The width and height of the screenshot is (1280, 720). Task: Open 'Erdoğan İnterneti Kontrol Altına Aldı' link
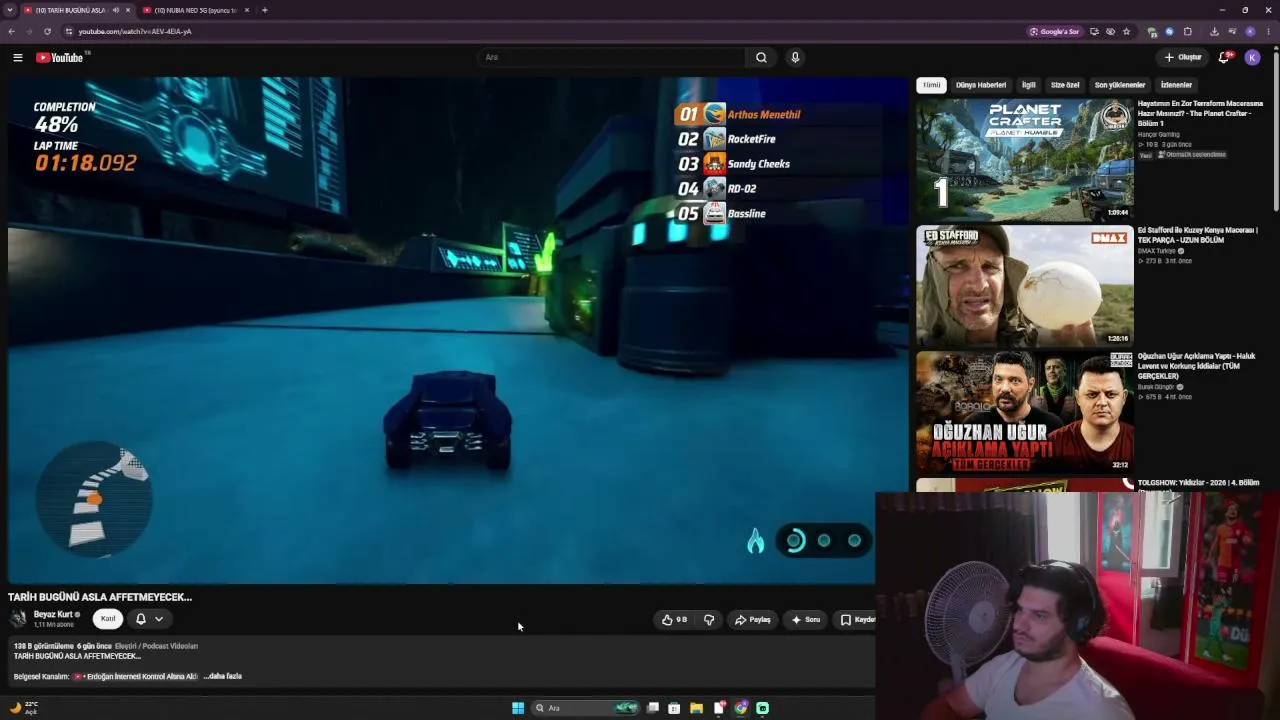point(136,677)
